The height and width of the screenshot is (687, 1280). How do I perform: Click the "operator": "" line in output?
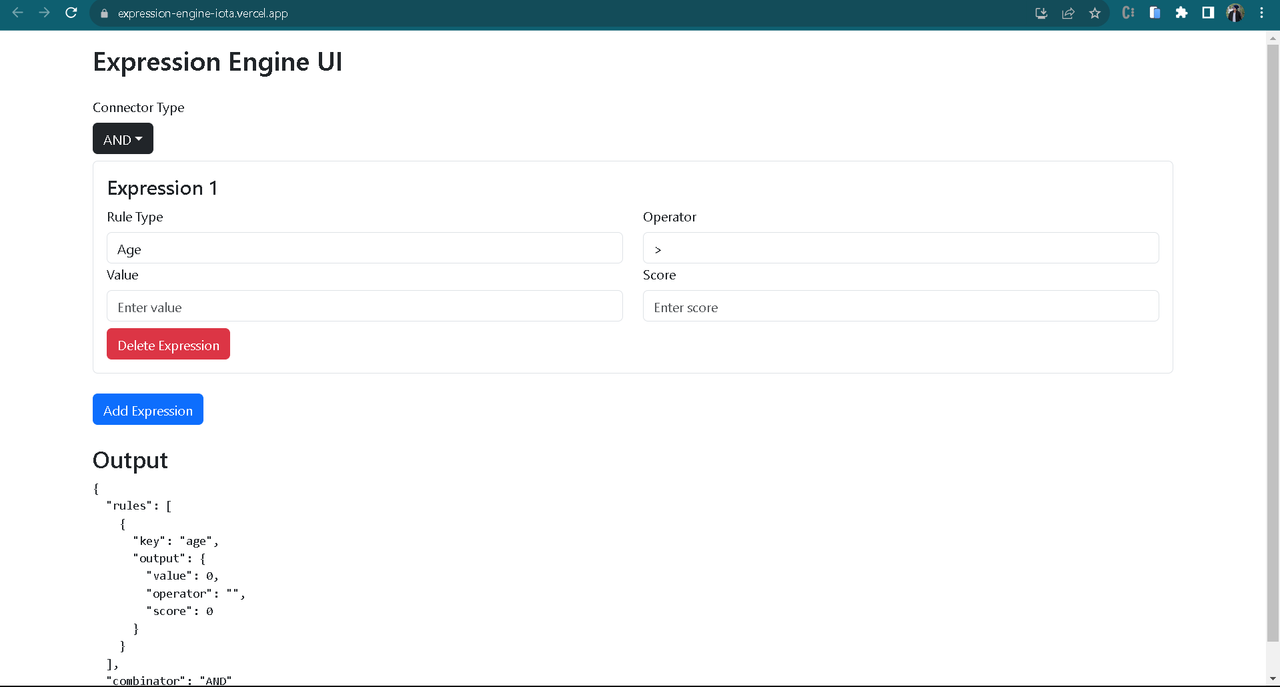[196, 593]
